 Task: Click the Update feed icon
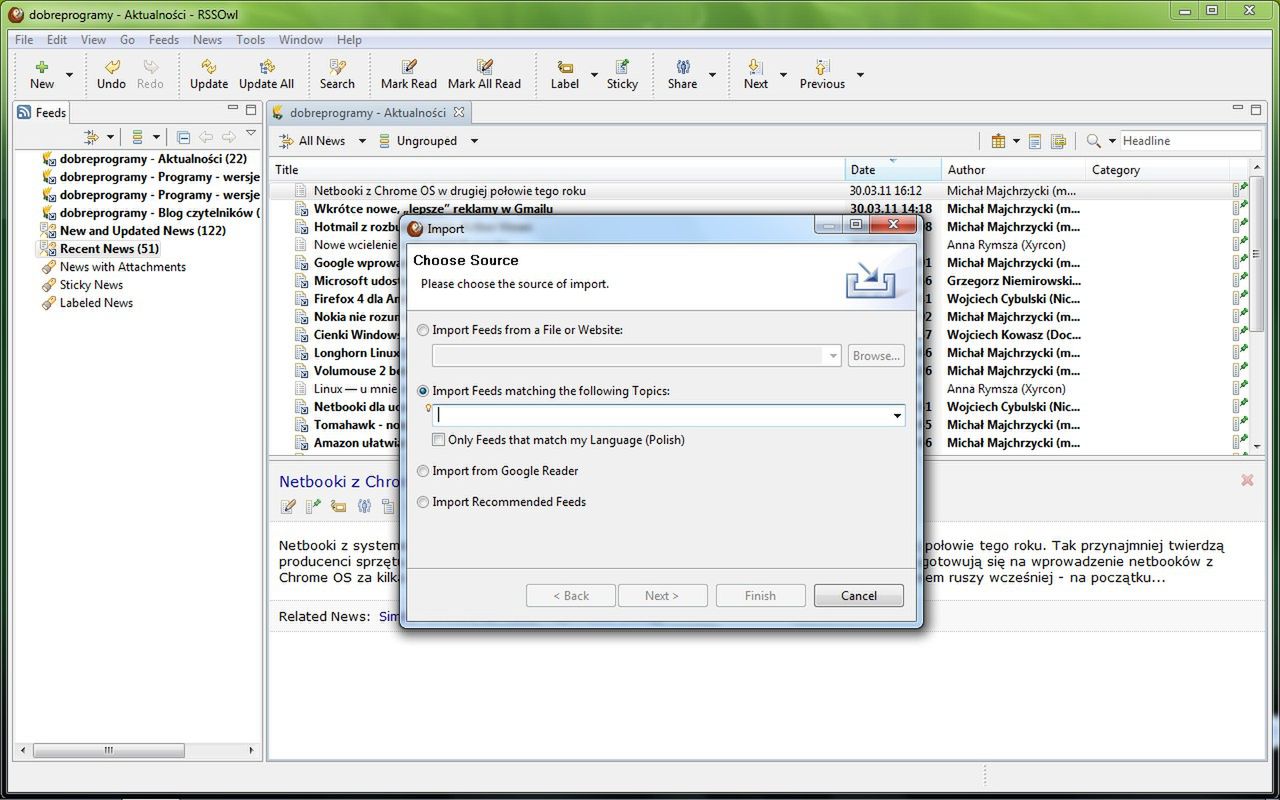[x=208, y=67]
